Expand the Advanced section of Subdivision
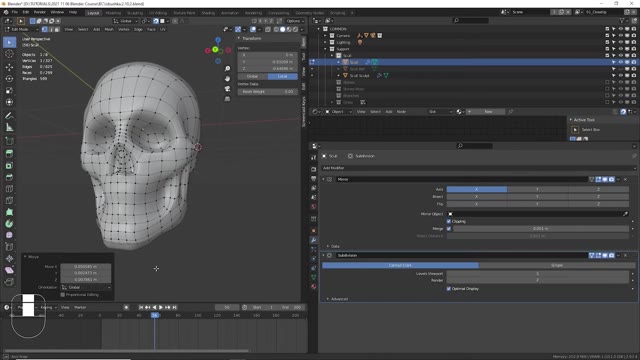The height and width of the screenshot is (360, 640). (338, 299)
